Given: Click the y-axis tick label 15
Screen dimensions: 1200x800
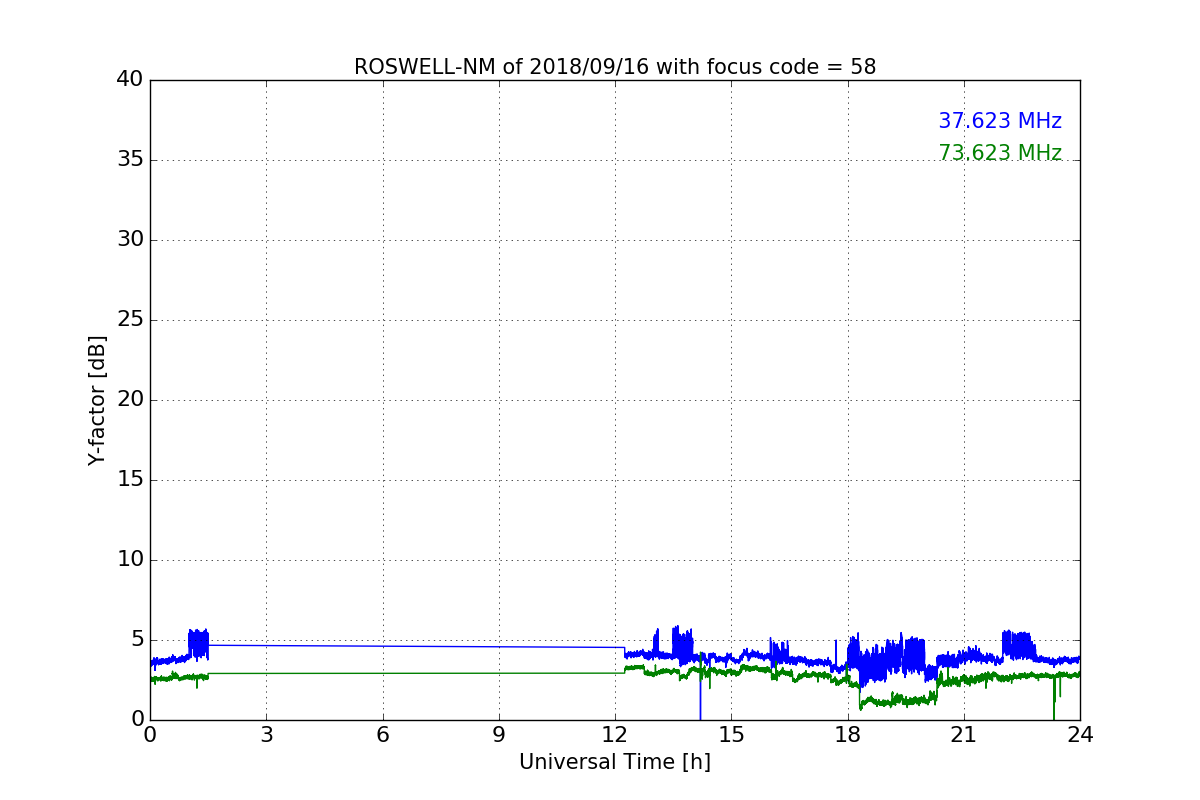Looking at the screenshot, I should 130,480.
